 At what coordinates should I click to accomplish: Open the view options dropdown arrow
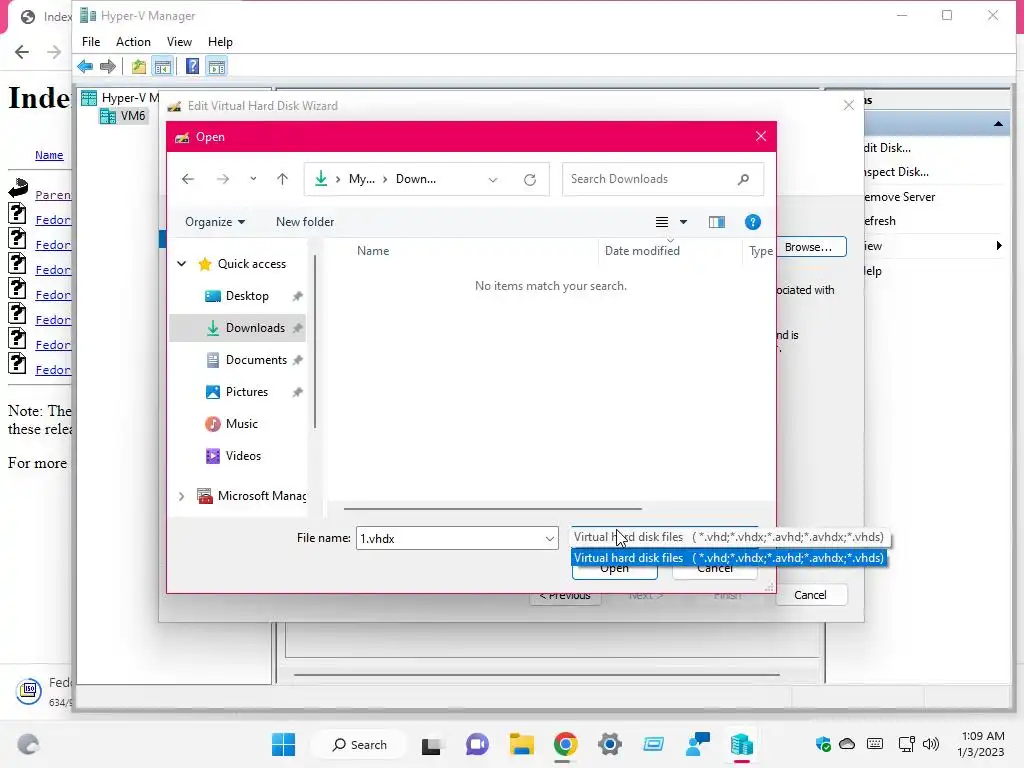pyautogui.click(x=683, y=222)
